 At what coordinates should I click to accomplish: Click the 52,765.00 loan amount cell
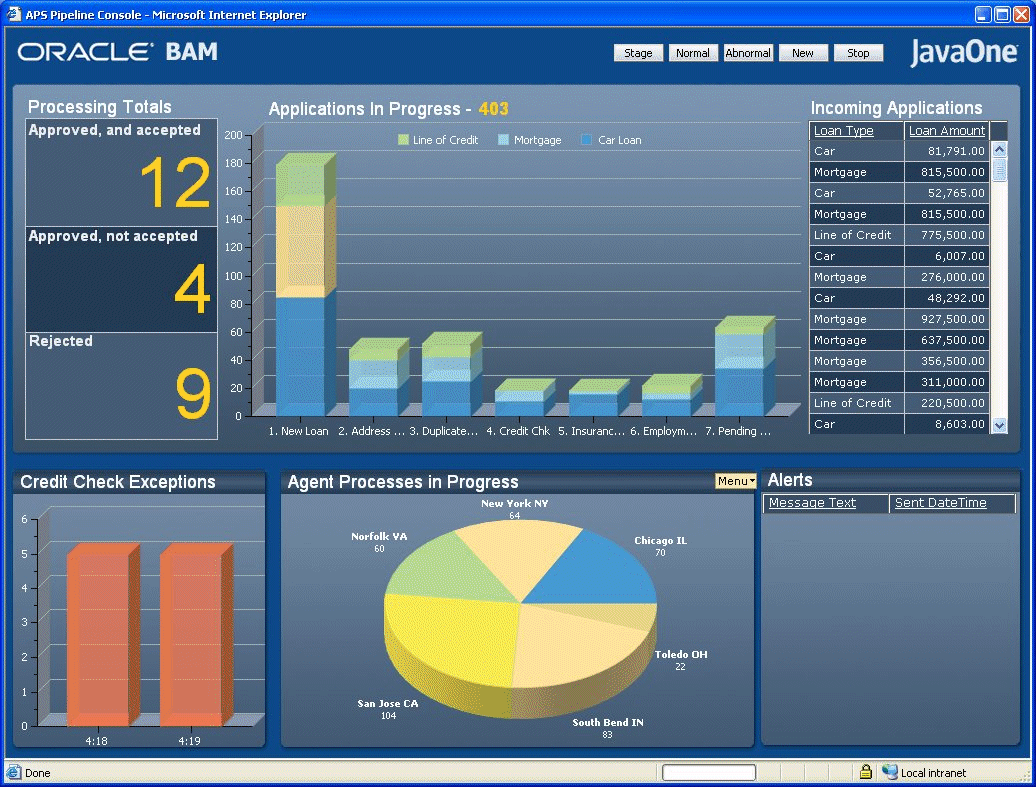[x=946, y=193]
